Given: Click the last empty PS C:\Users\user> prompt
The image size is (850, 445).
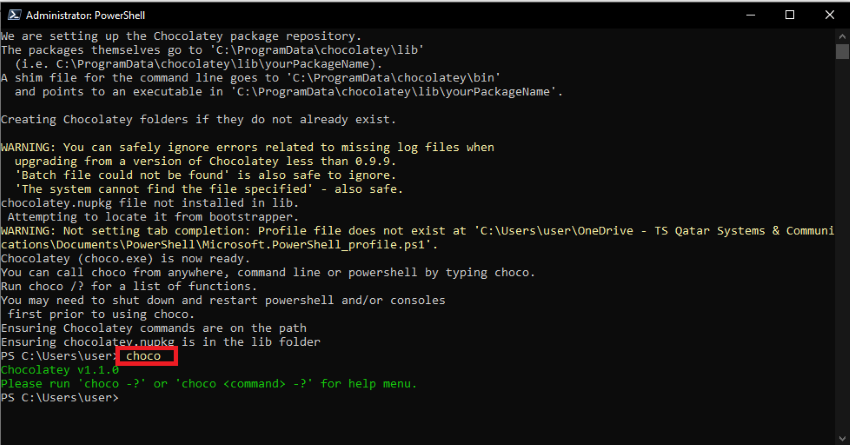Looking at the screenshot, I should pyautogui.click(x=60, y=398).
